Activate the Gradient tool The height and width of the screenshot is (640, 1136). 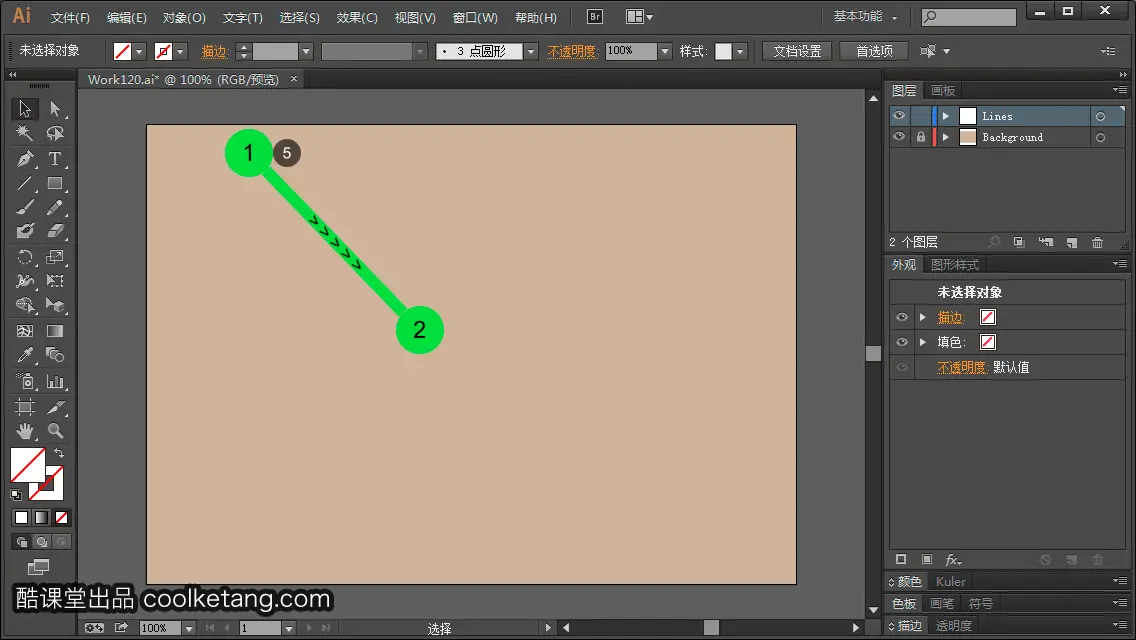click(55, 331)
